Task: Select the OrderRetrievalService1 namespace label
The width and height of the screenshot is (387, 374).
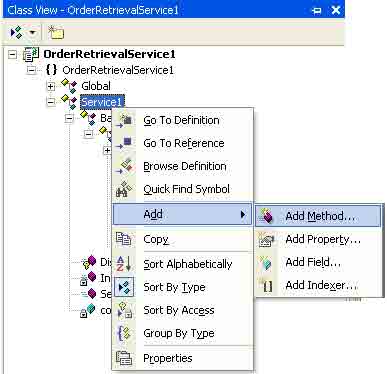Action: [118, 70]
